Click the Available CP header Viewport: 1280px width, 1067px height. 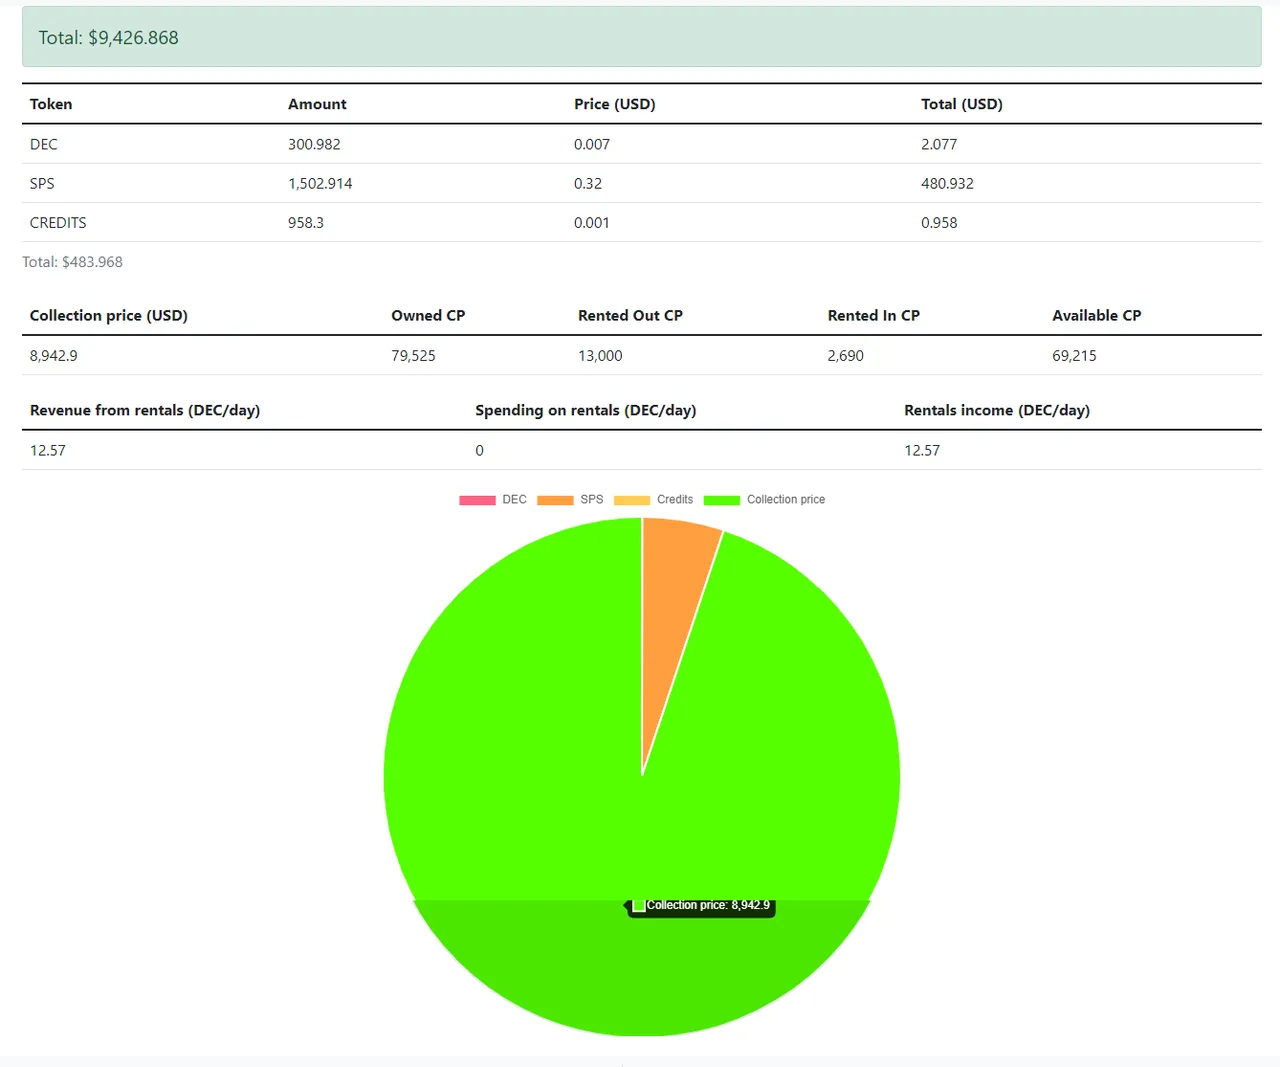(1096, 315)
